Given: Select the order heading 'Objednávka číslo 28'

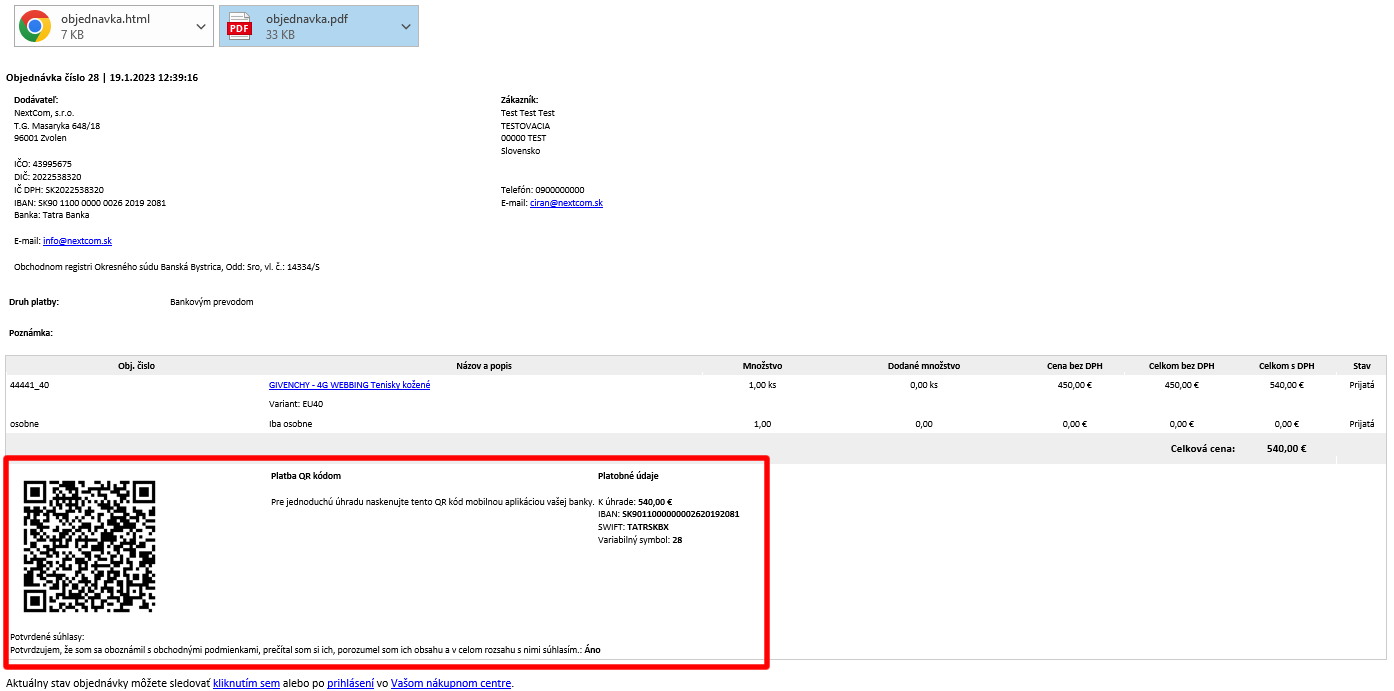Looking at the screenshot, I should [x=52, y=77].
